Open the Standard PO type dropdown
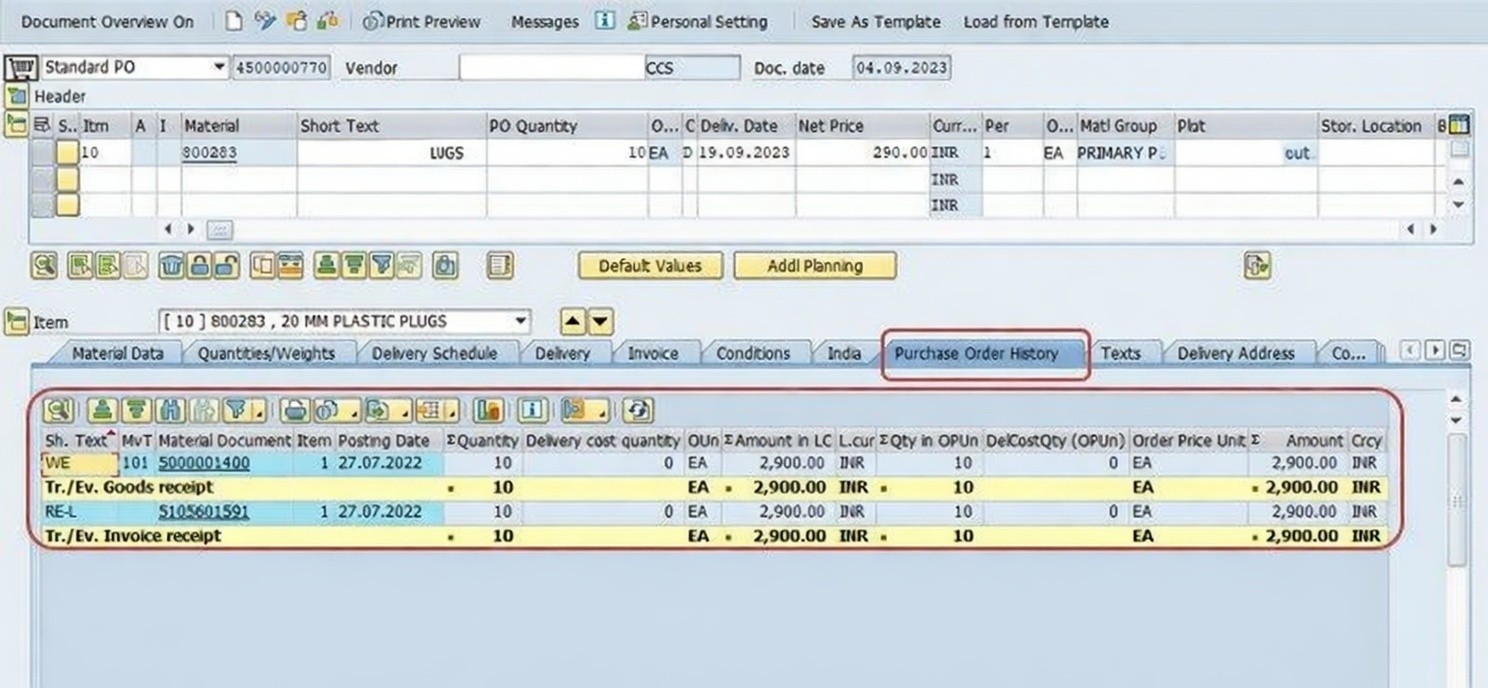 click(x=219, y=68)
